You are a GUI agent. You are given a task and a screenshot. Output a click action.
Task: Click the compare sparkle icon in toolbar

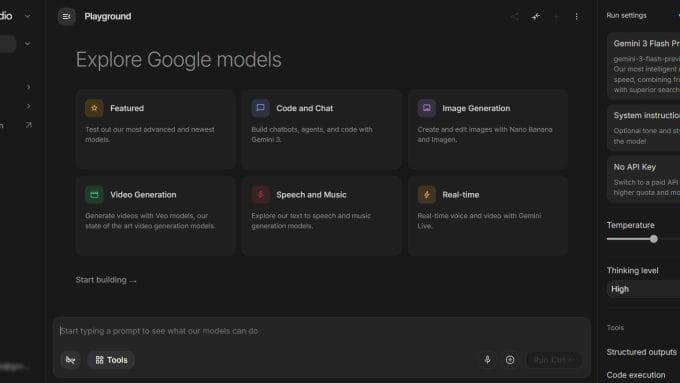tap(536, 16)
